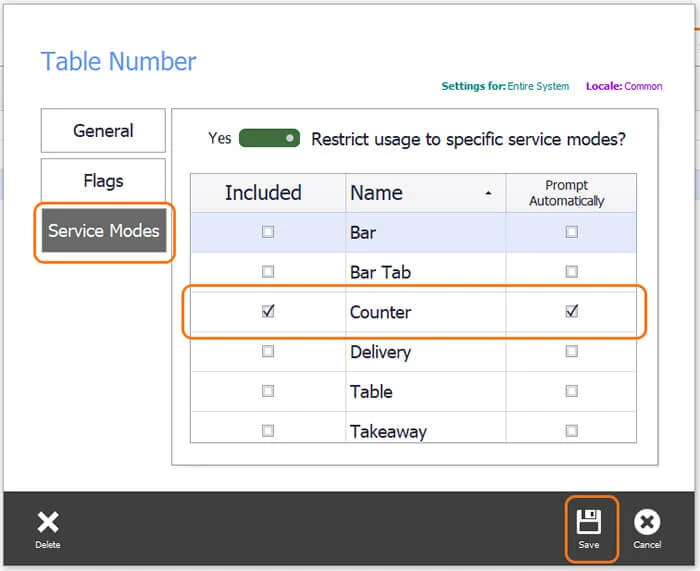Click the Settings for: Entire System label
The height and width of the screenshot is (571, 700).
tap(505, 86)
